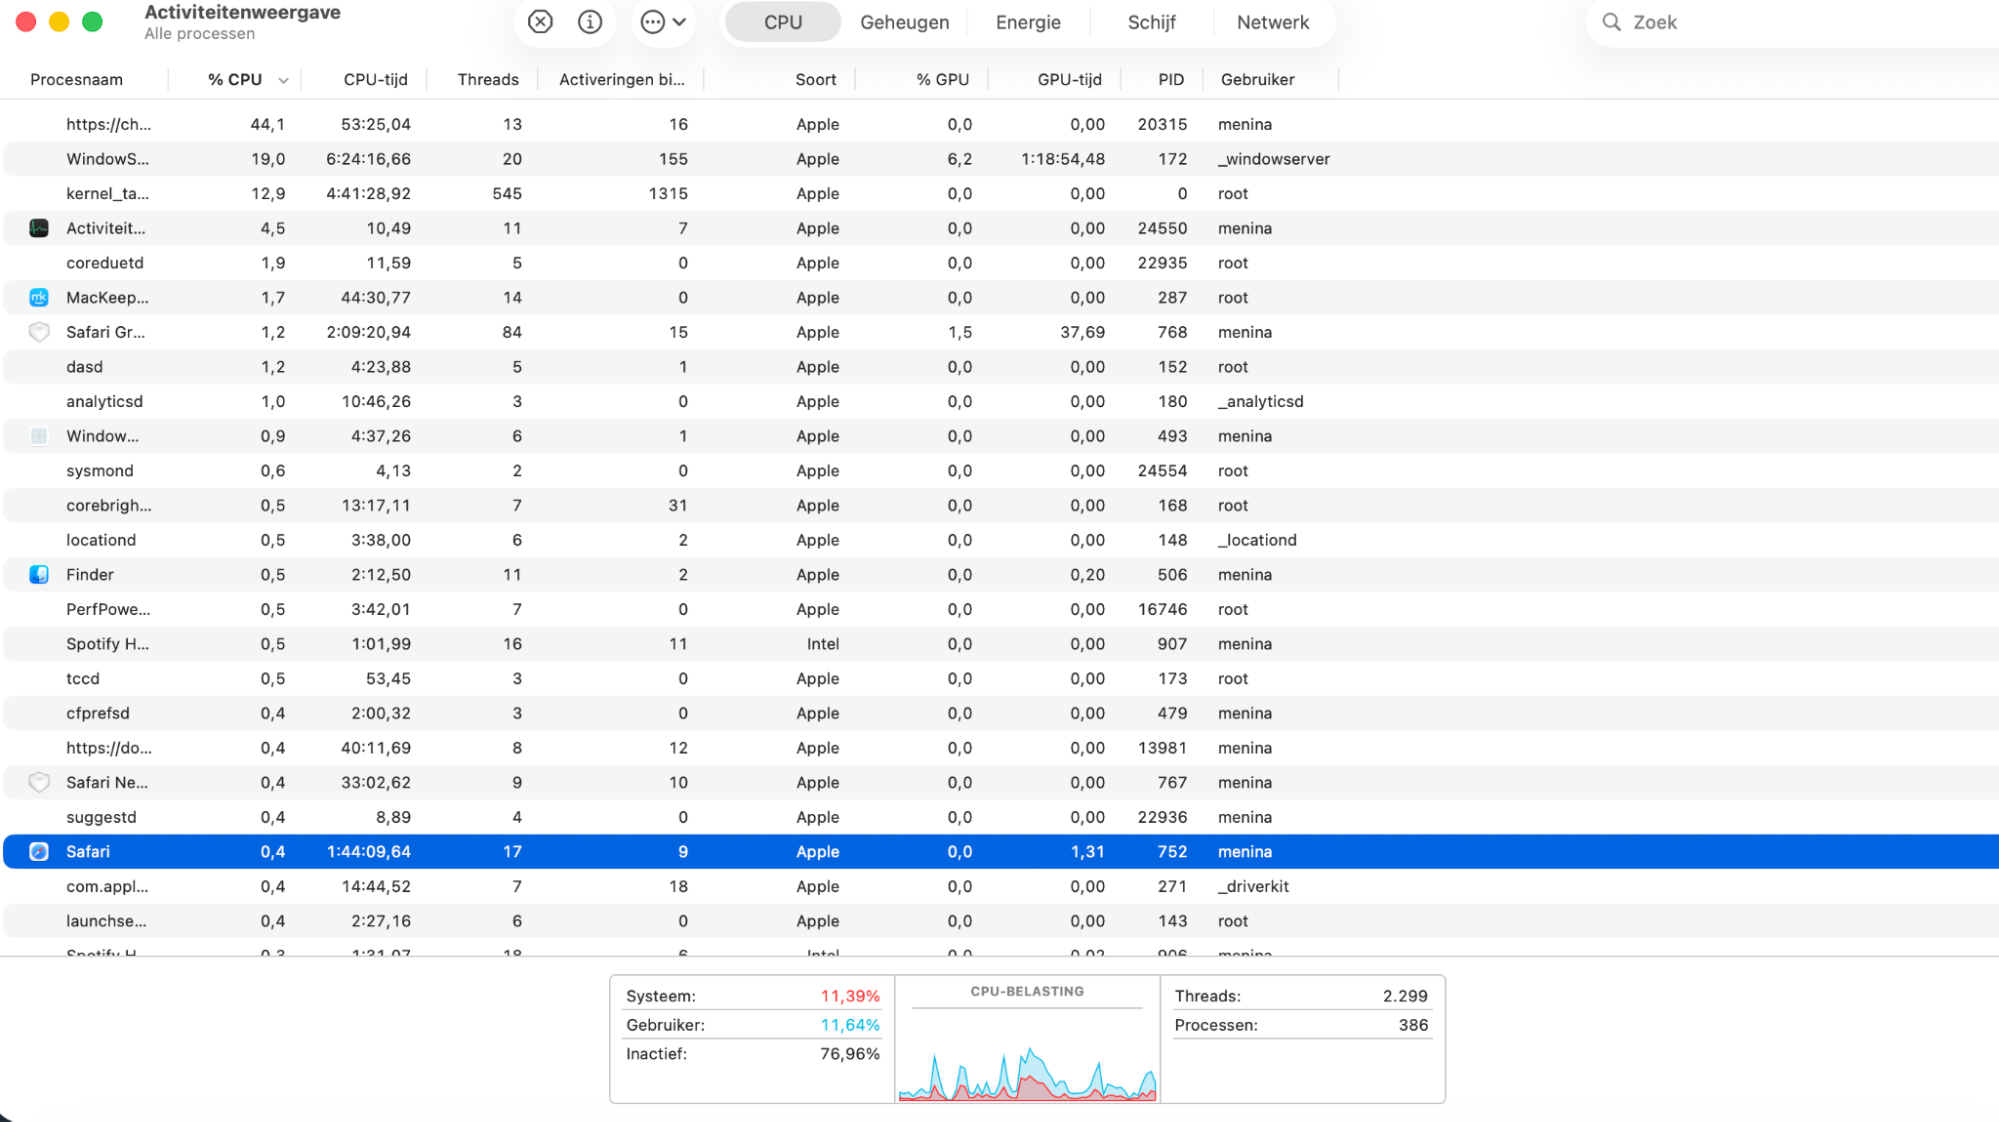
Task: Sort processes by the CPU-tijd column
Action: click(374, 79)
